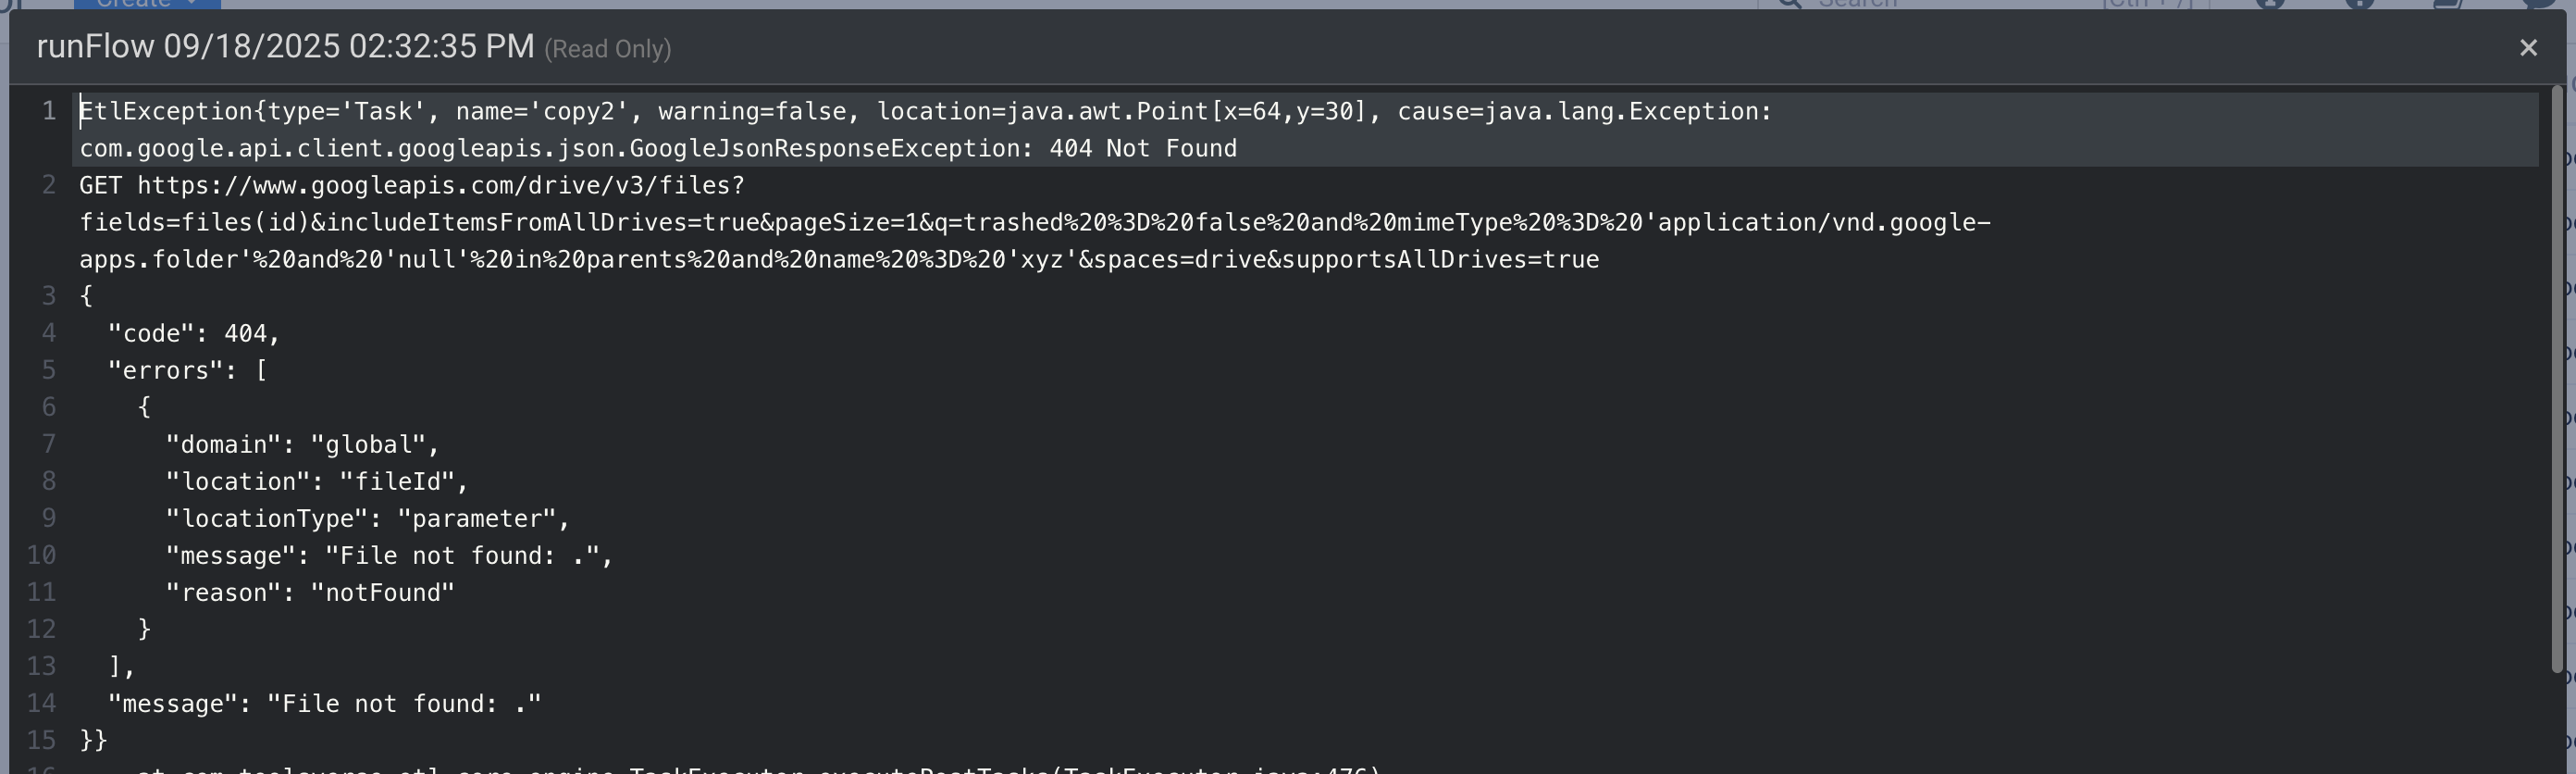The width and height of the screenshot is (2576, 774).
Task: Click the closing braces on line 15
Action: pos(93,740)
